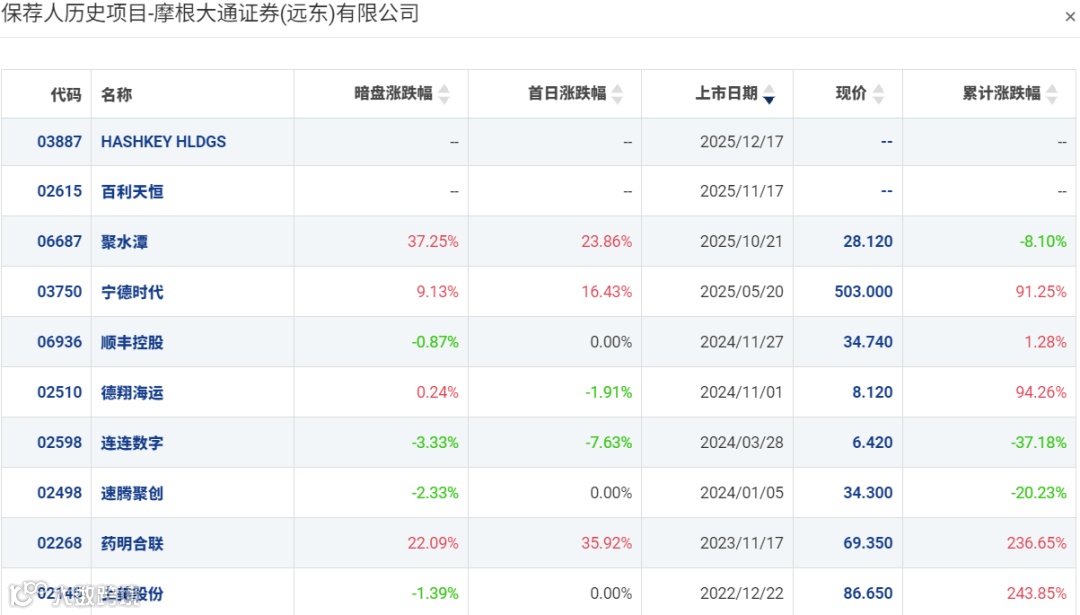The height and width of the screenshot is (615, 1080).
Task: Open stock code 02615
Action: click(x=59, y=191)
